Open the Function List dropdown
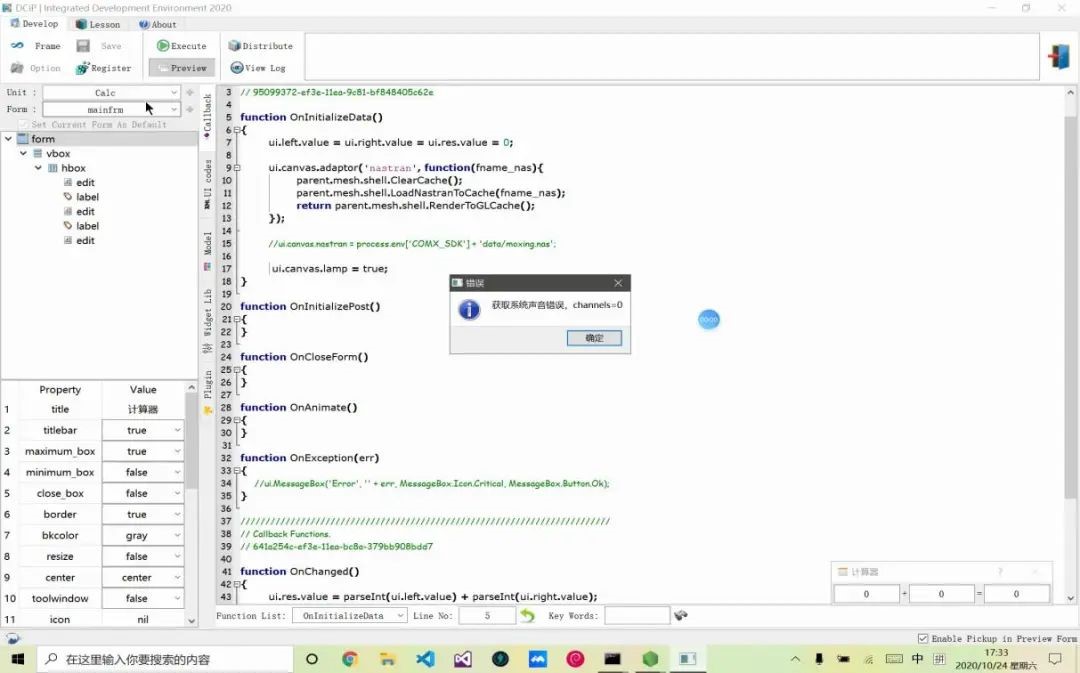Image resolution: width=1080 pixels, height=673 pixels. coord(350,615)
